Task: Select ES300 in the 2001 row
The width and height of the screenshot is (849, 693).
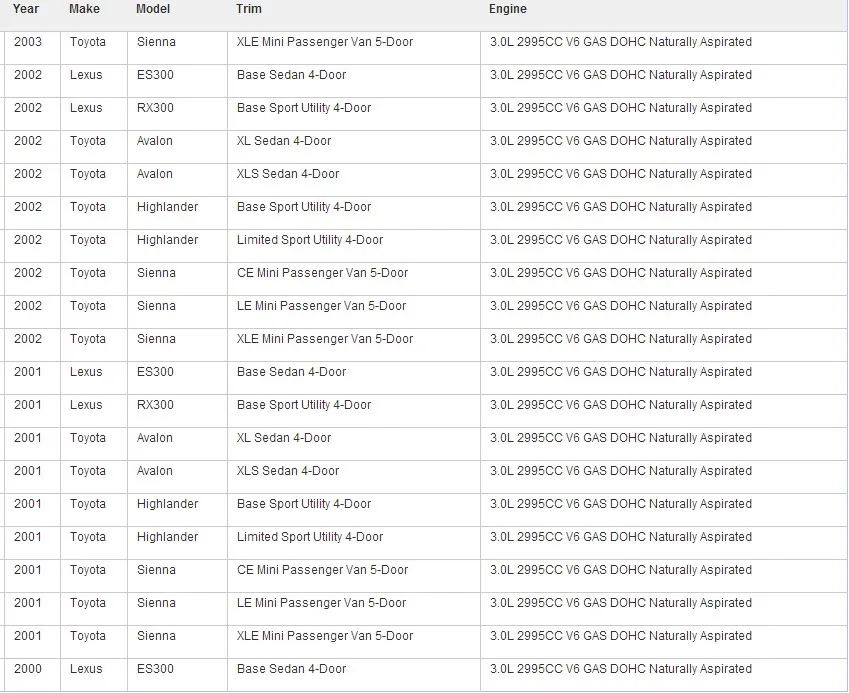Action: (x=155, y=372)
